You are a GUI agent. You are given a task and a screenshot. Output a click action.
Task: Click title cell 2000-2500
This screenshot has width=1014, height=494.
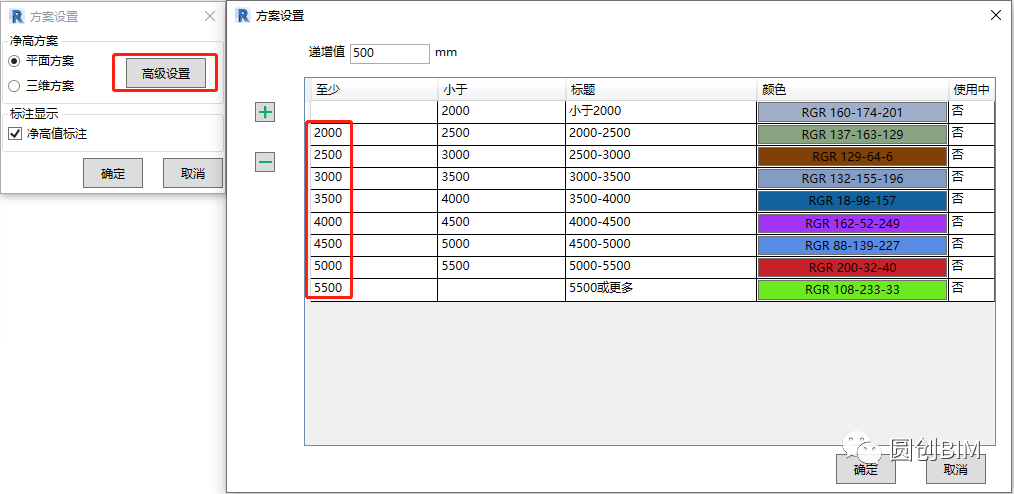pos(661,134)
